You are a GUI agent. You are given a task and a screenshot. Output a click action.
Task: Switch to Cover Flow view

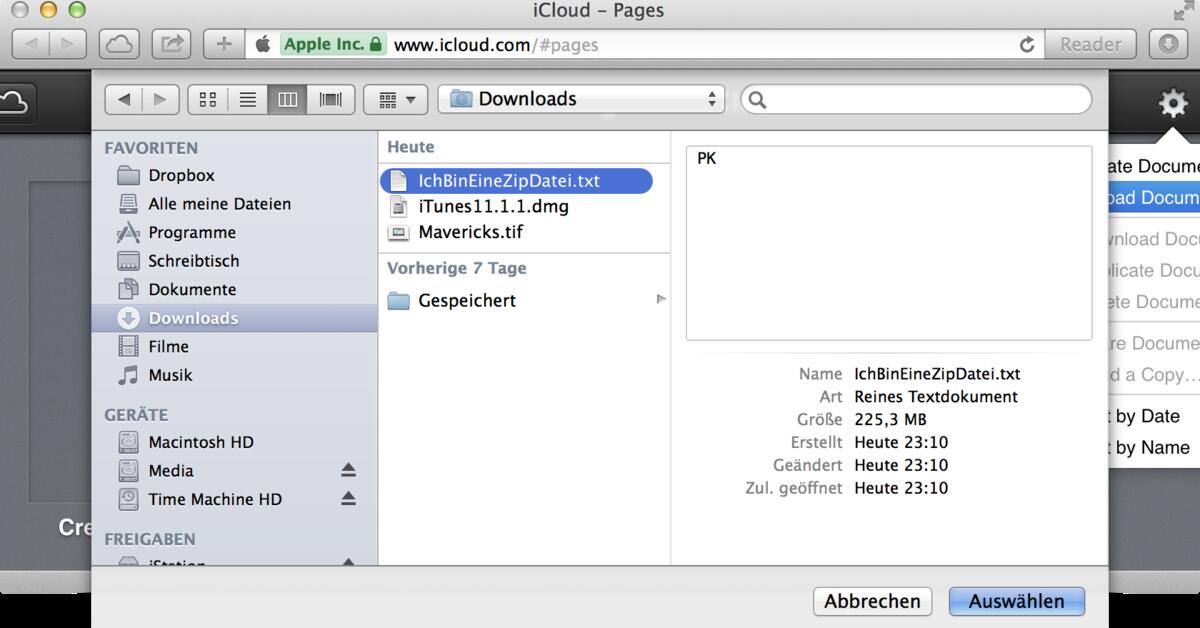click(x=330, y=99)
